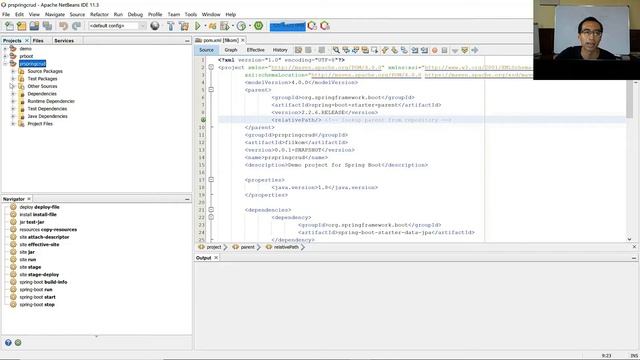Click the New Project toolbar icon

(x=22, y=26)
